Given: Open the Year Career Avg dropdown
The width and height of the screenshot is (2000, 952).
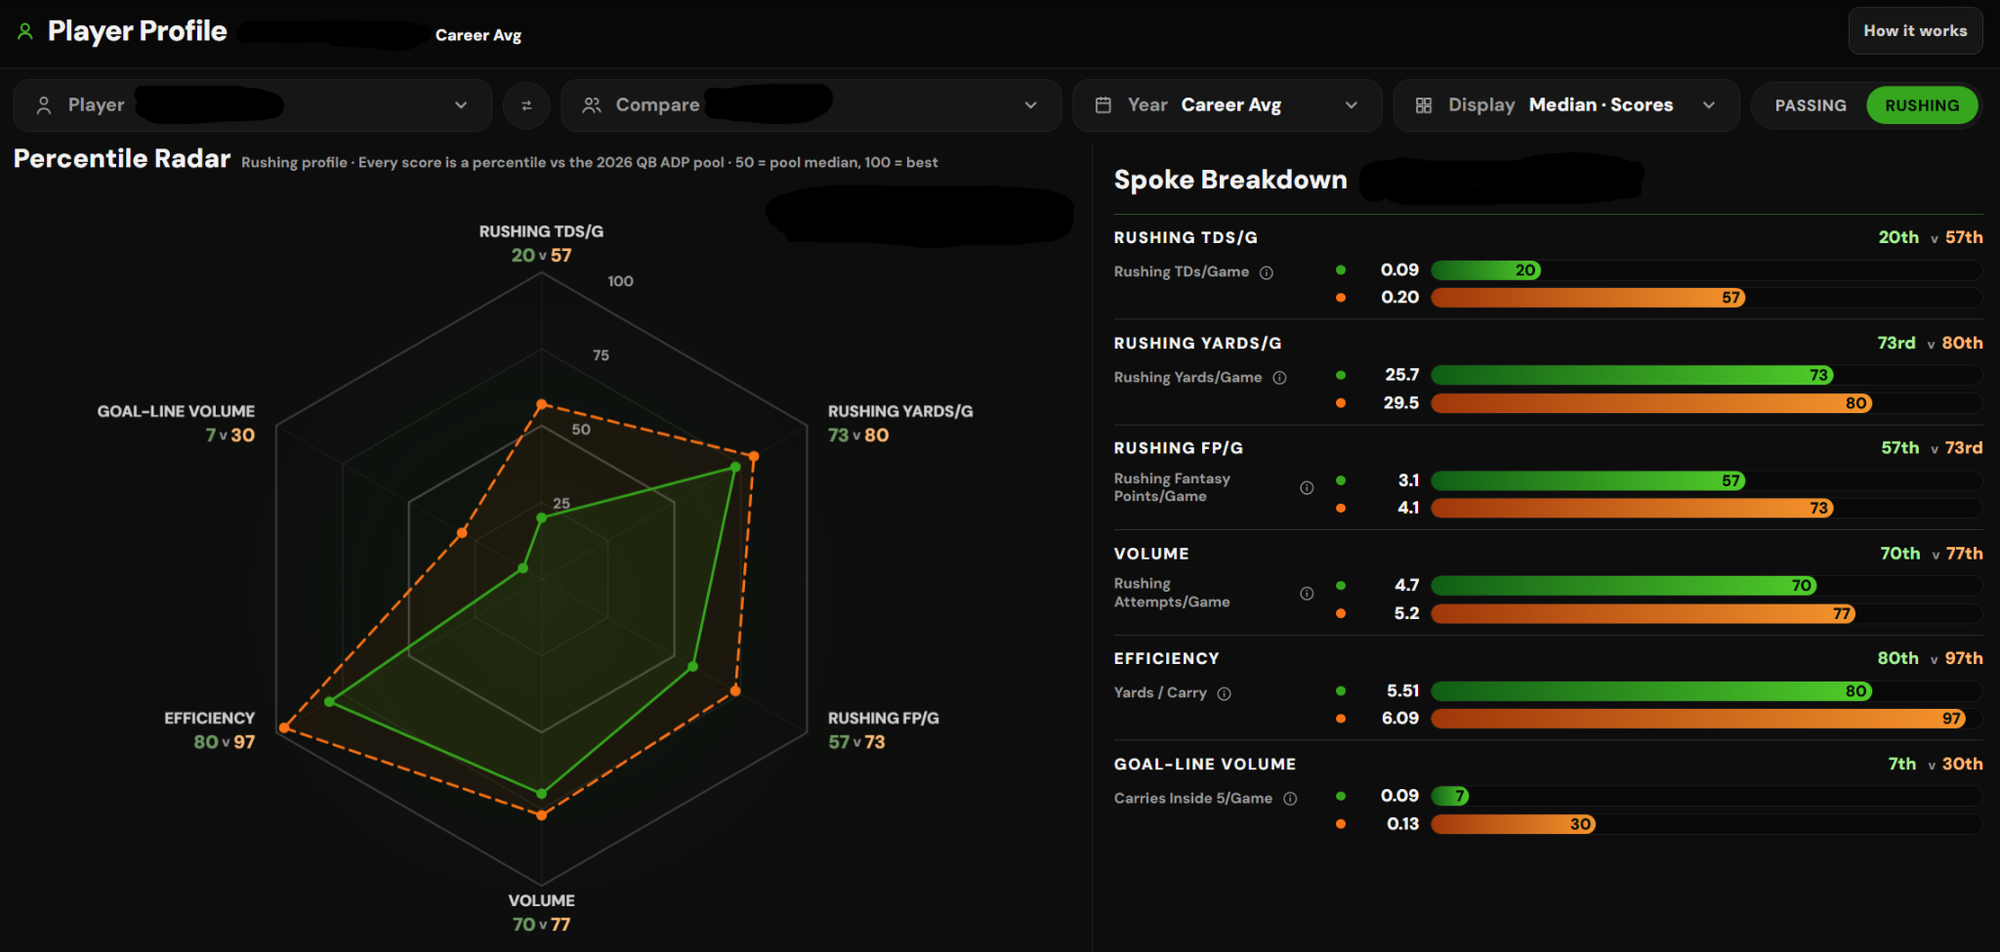Looking at the screenshot, I should [x=1227, y=105].
